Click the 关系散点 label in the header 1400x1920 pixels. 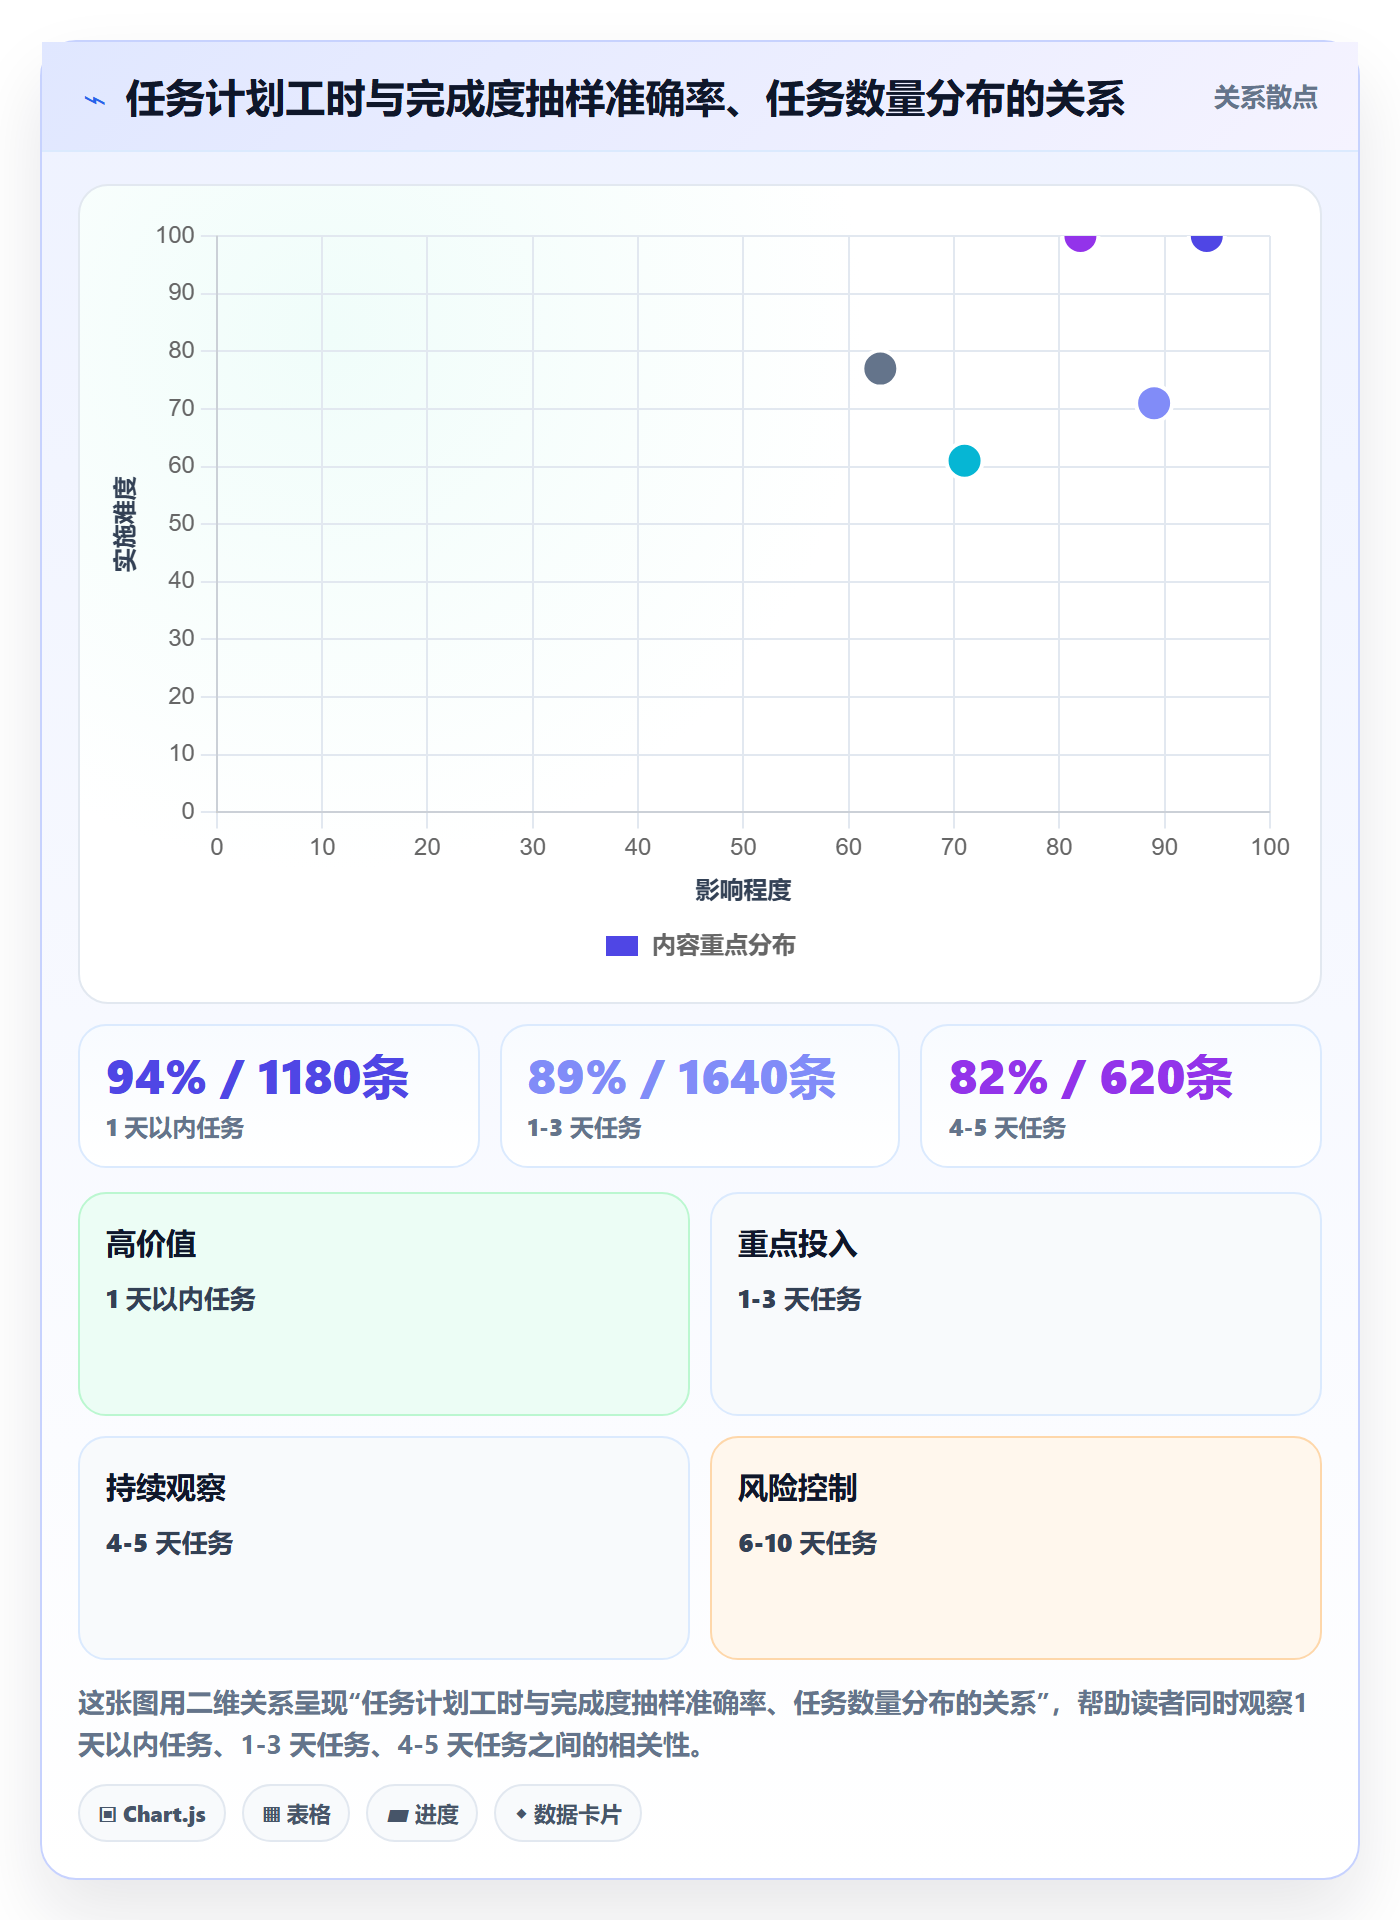[x=1265, y=98]
